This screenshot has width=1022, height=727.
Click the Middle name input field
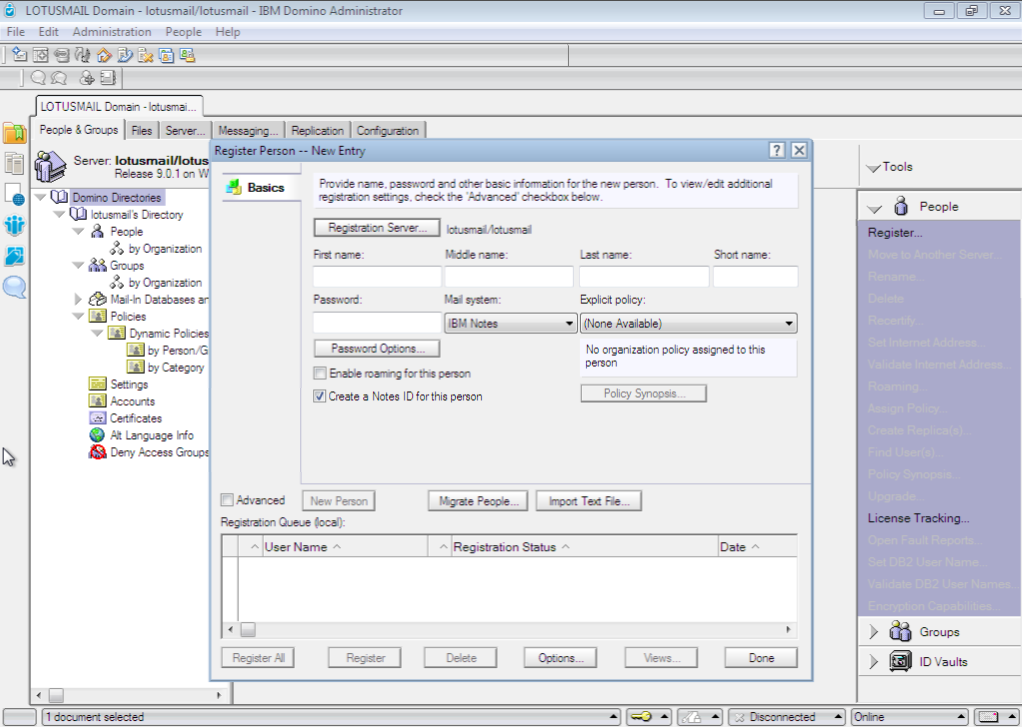(509, 276)
